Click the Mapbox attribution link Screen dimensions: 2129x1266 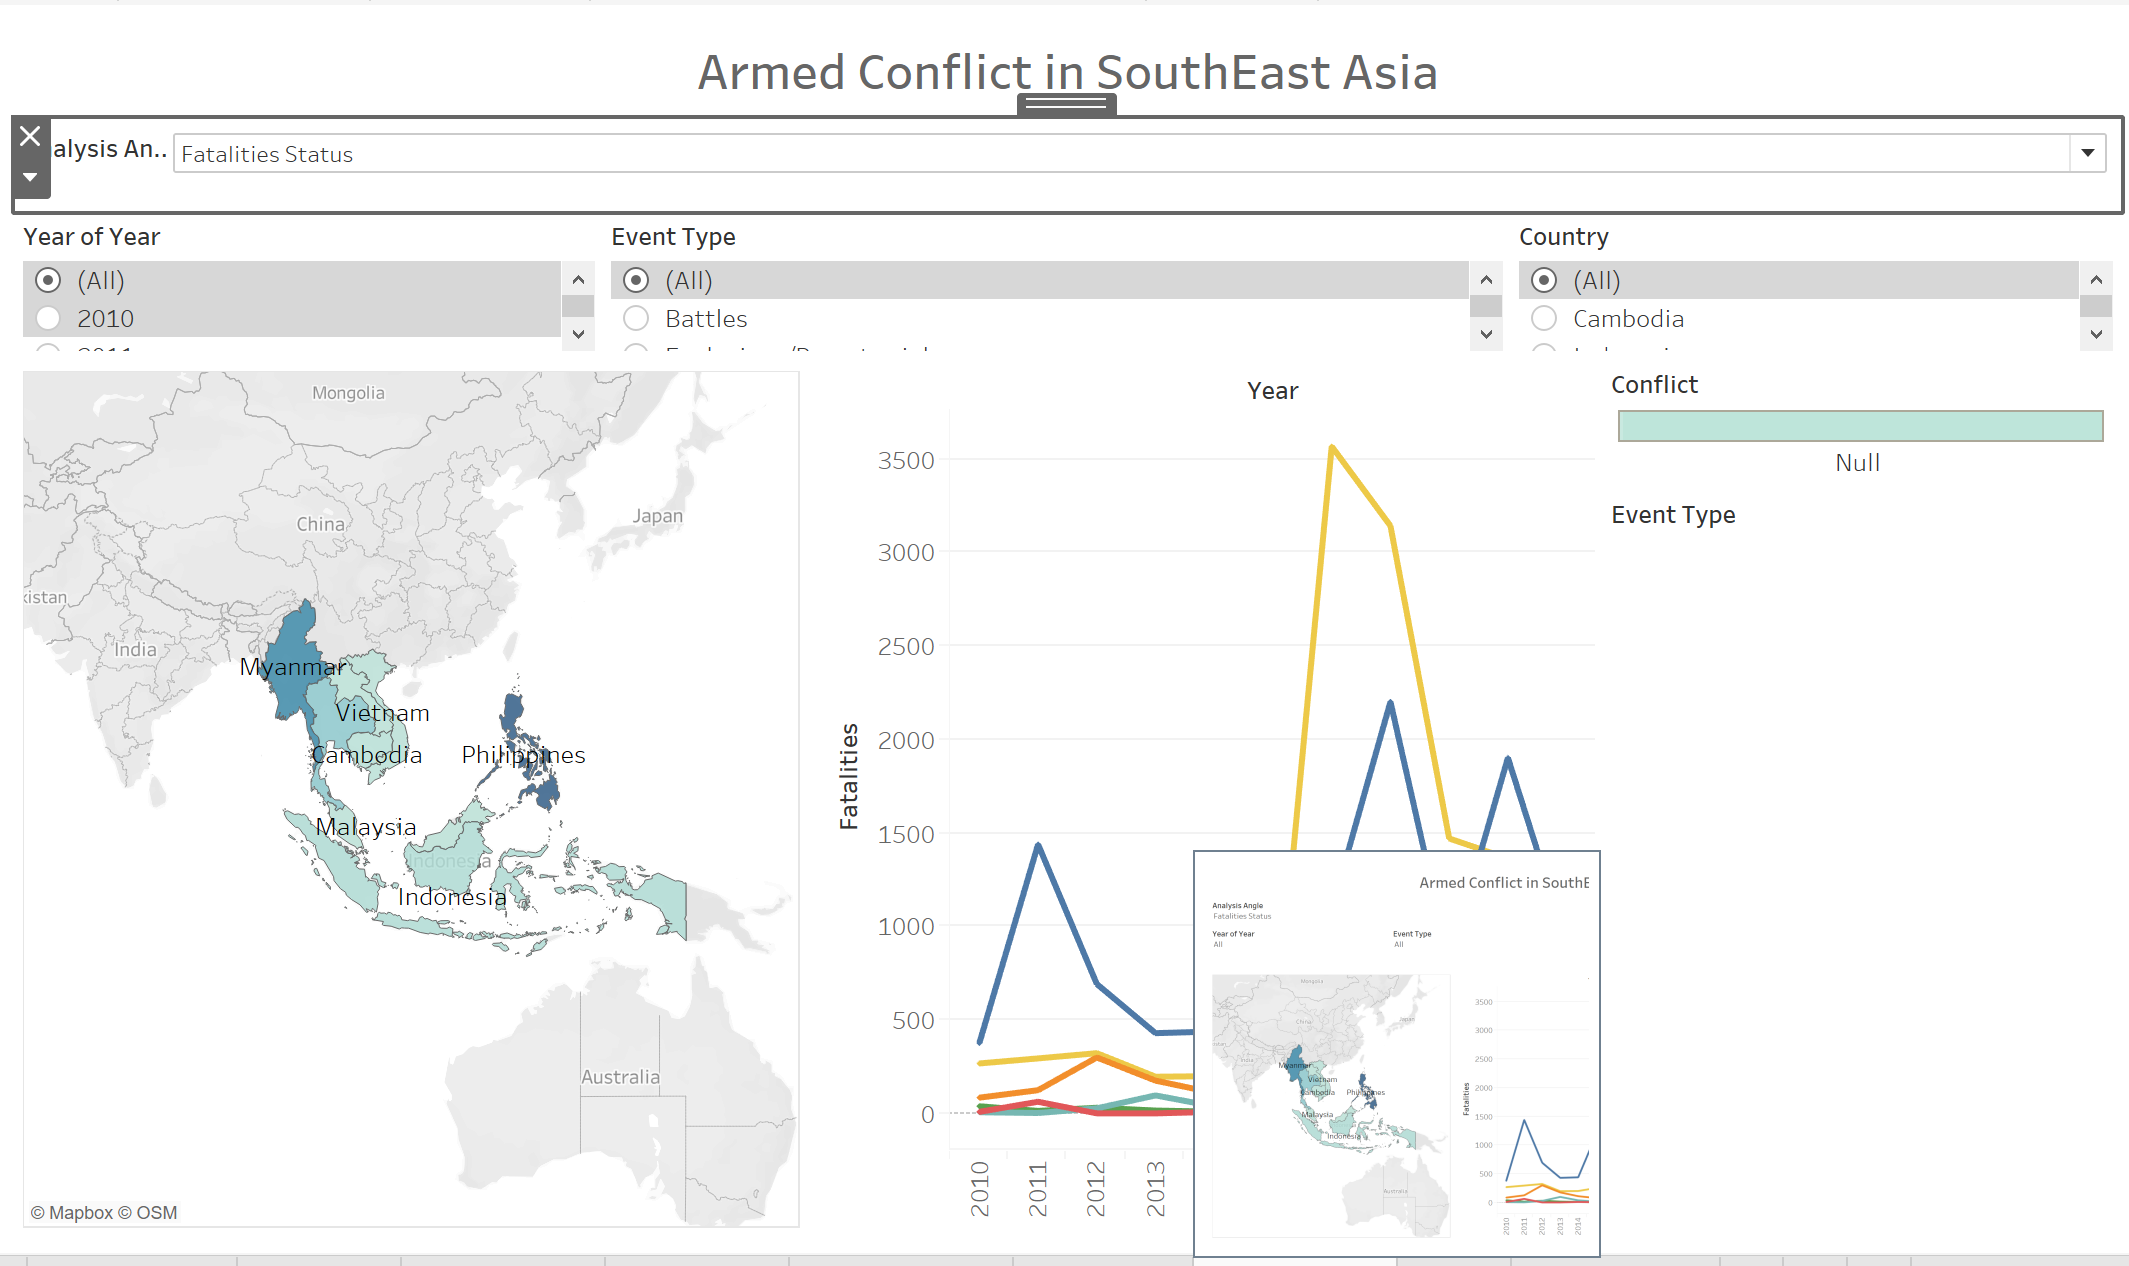click(x=80, y=1213)
